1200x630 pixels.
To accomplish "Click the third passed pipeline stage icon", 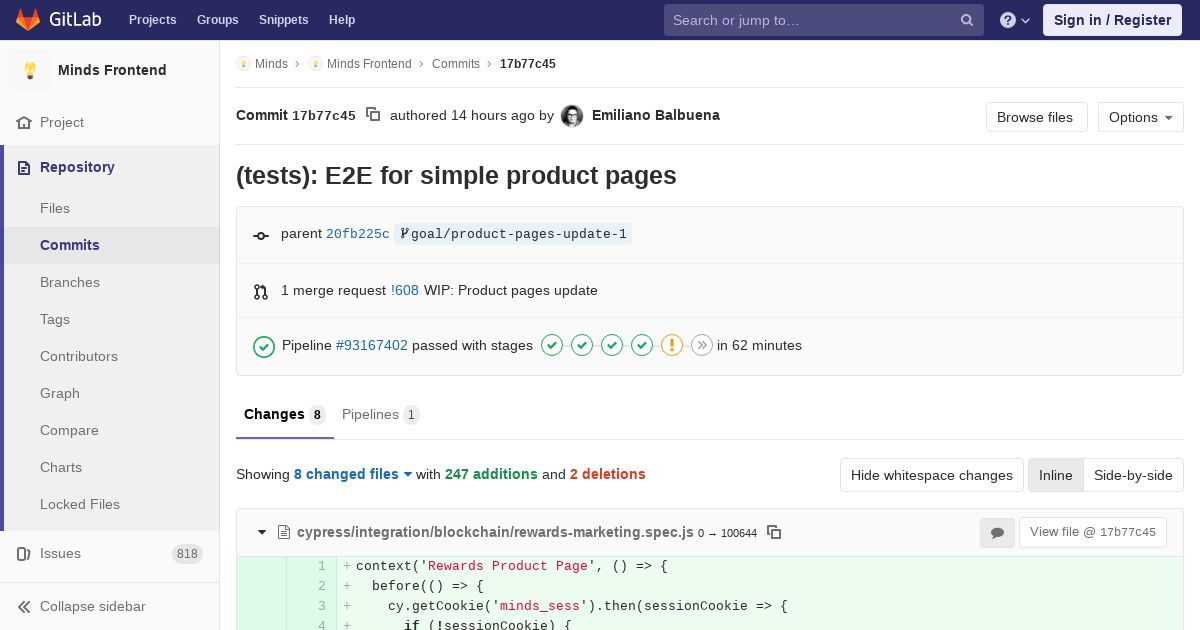I will click(x=612, y=345).
